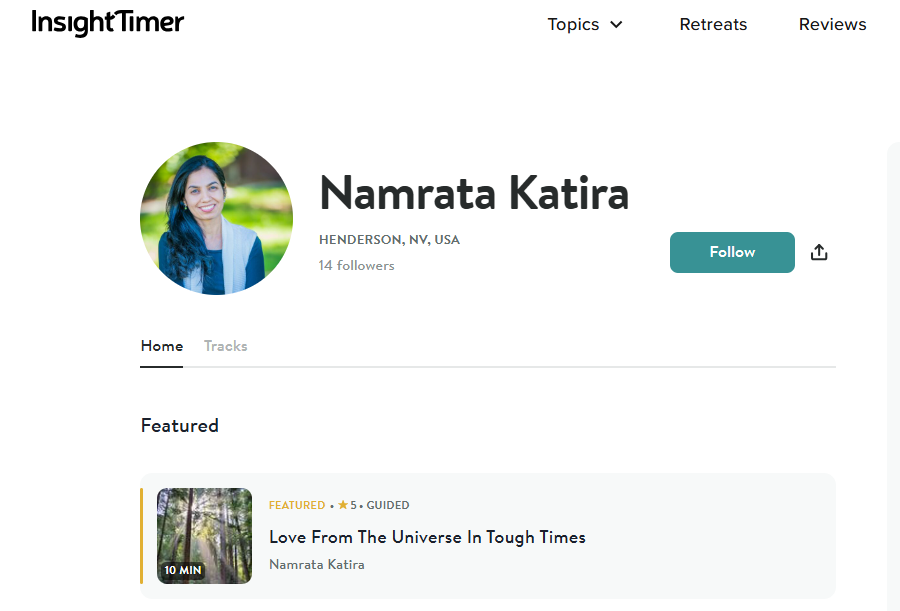Viewport: 900px width, 611px height.
Task: Follow Namrata Katira
Action: (732, 252)
